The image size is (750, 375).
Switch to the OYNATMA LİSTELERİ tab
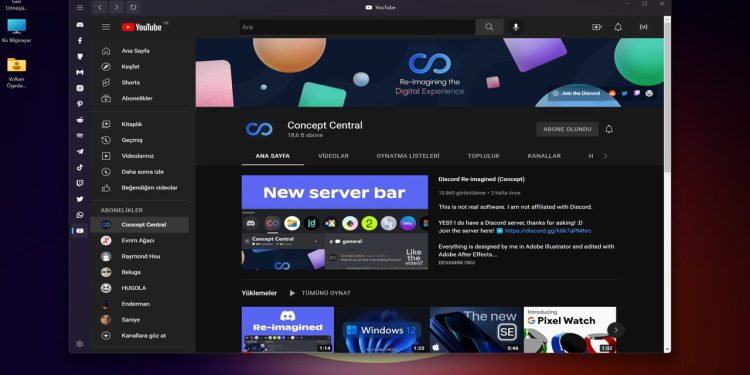tap(408, 156)
